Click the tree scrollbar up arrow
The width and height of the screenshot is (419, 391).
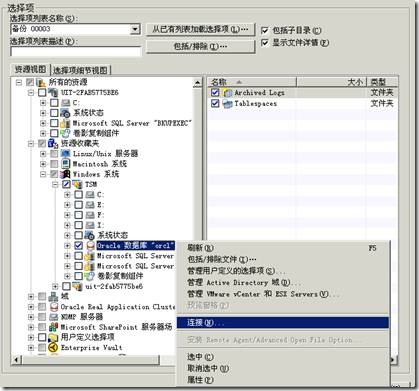point(197,82)
